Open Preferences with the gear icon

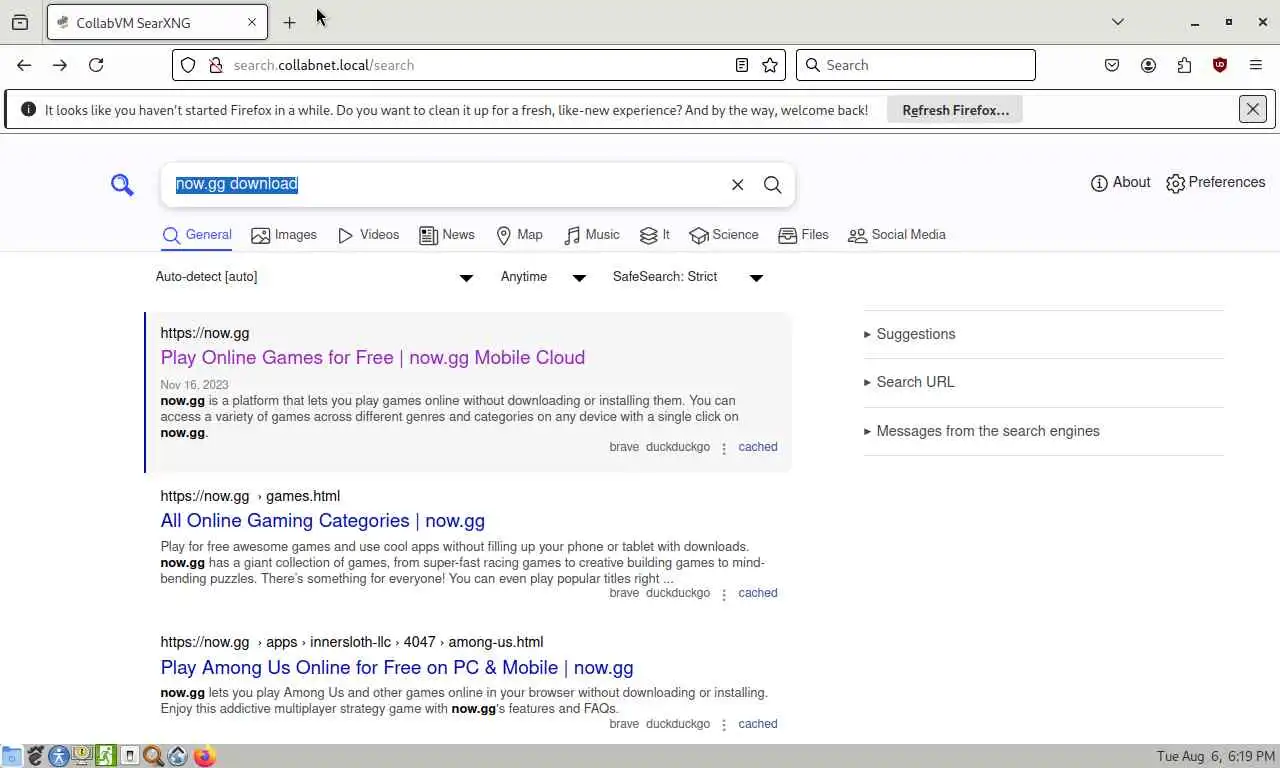(x=1216, y=183)
